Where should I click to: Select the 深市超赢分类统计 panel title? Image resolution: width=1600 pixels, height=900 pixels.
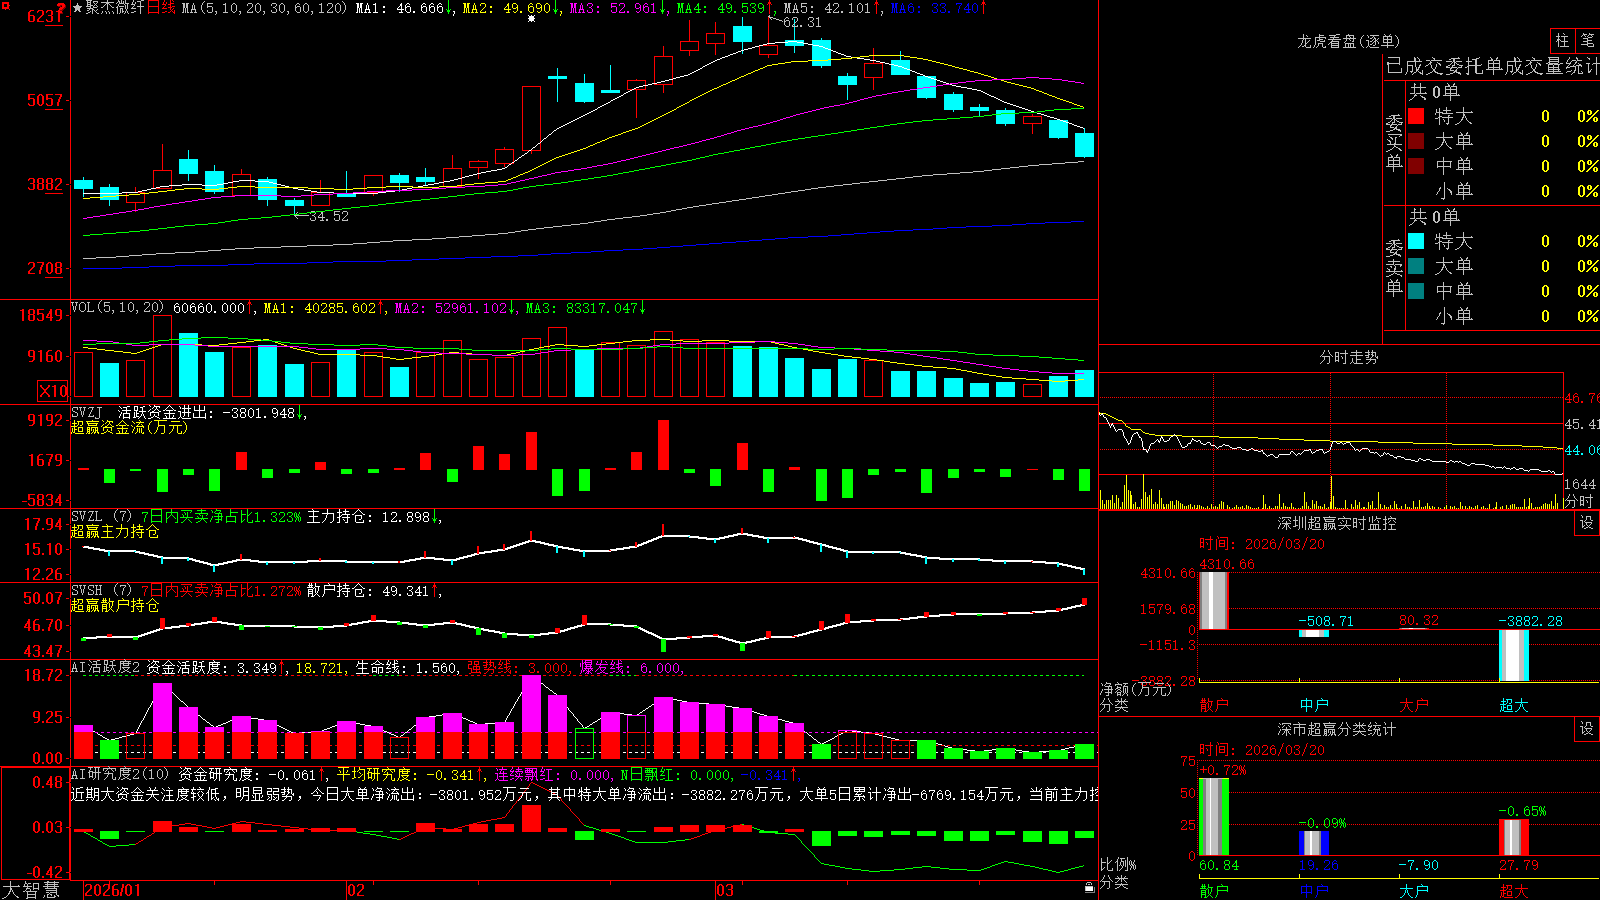(1337, 729)
